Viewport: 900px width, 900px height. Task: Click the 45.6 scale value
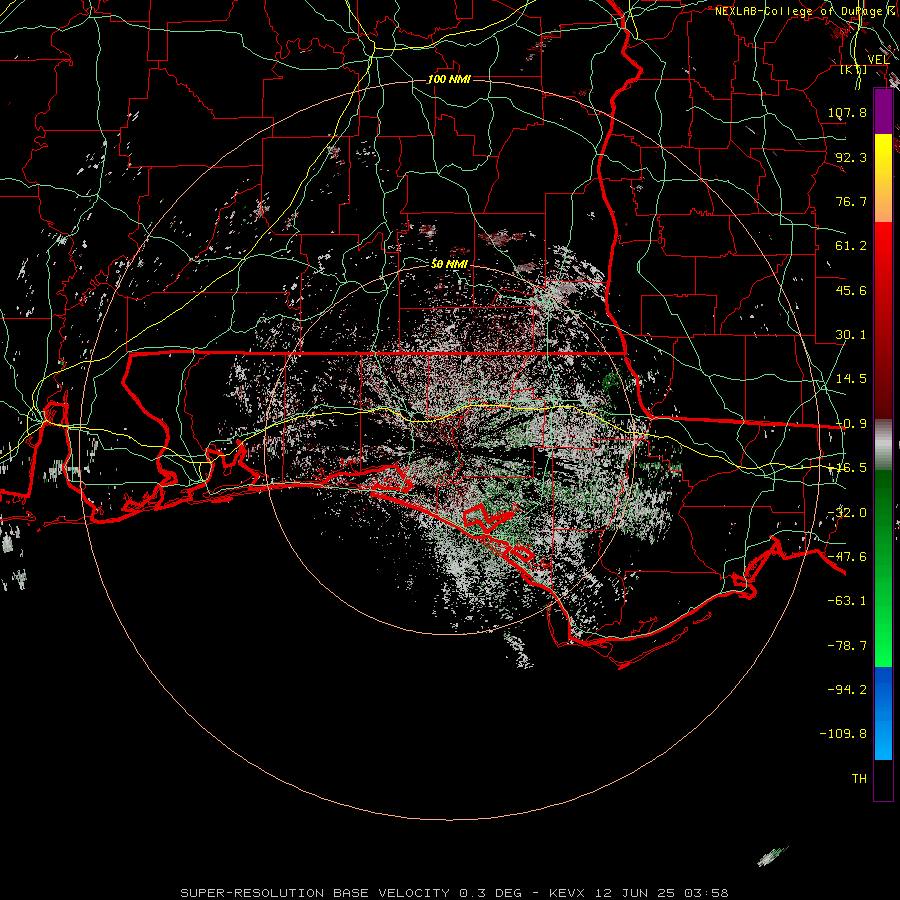coord(851,290)
